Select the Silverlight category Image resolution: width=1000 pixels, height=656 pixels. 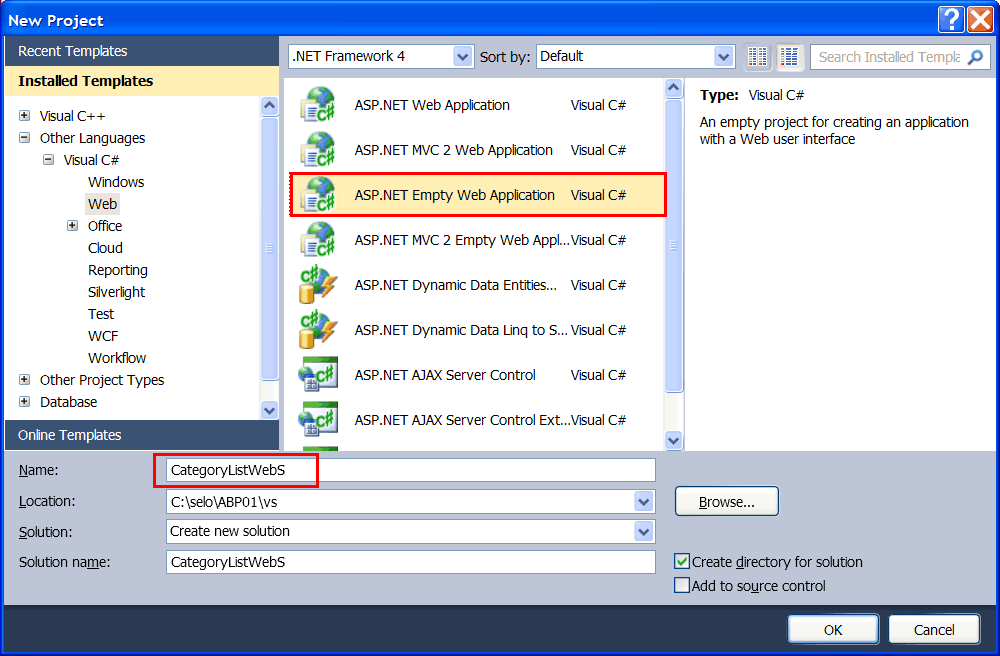(117, 292)
